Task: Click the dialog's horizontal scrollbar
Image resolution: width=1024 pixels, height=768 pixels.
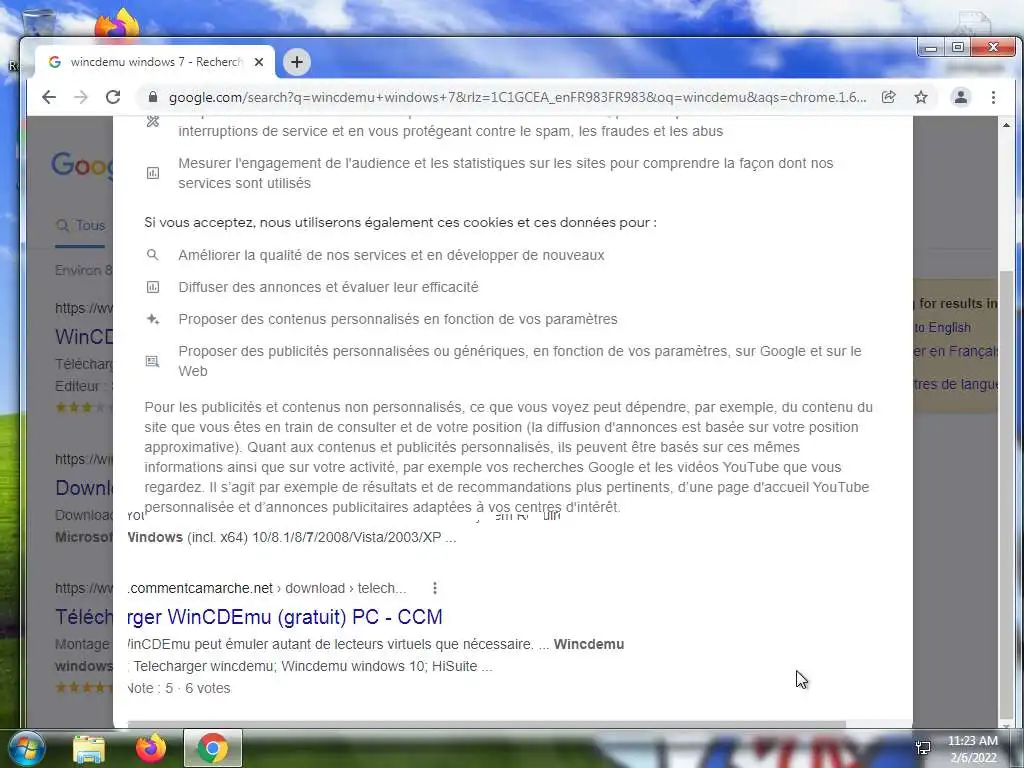Action: (x=486, y=724)
